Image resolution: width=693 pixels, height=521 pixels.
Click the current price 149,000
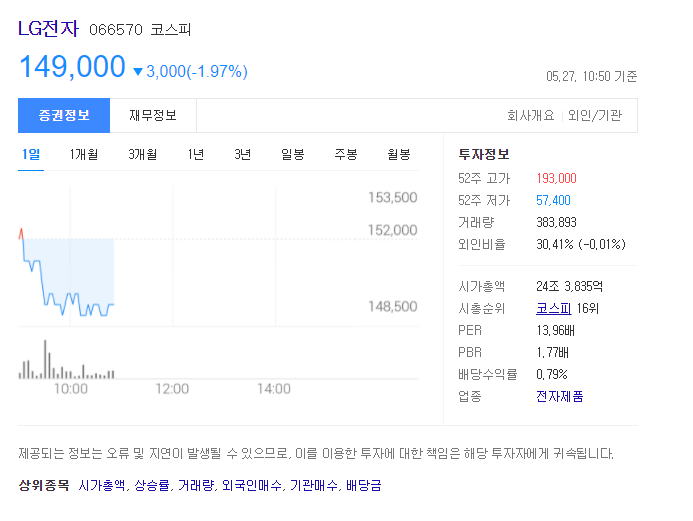(x=72, y=67)
